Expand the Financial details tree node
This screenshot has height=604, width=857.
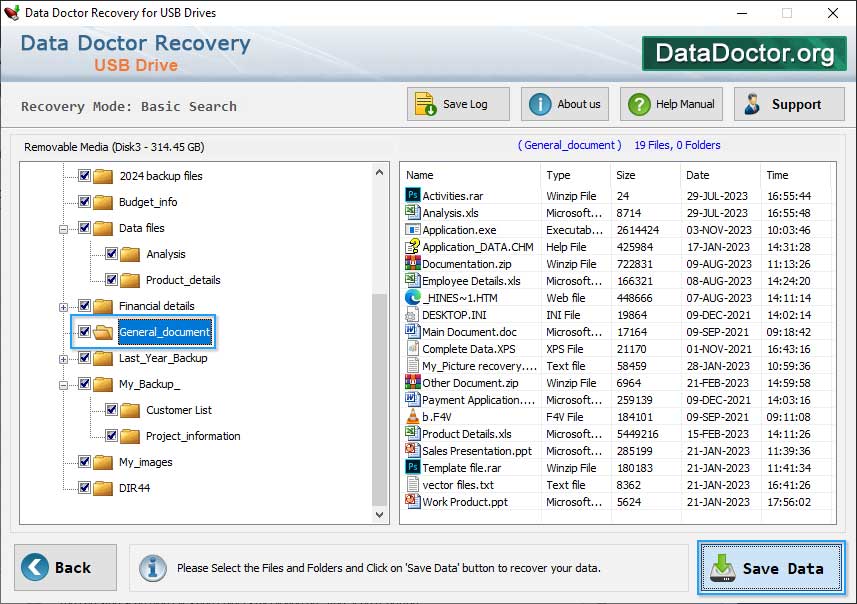pyautogui.click(x=63, y=307)
